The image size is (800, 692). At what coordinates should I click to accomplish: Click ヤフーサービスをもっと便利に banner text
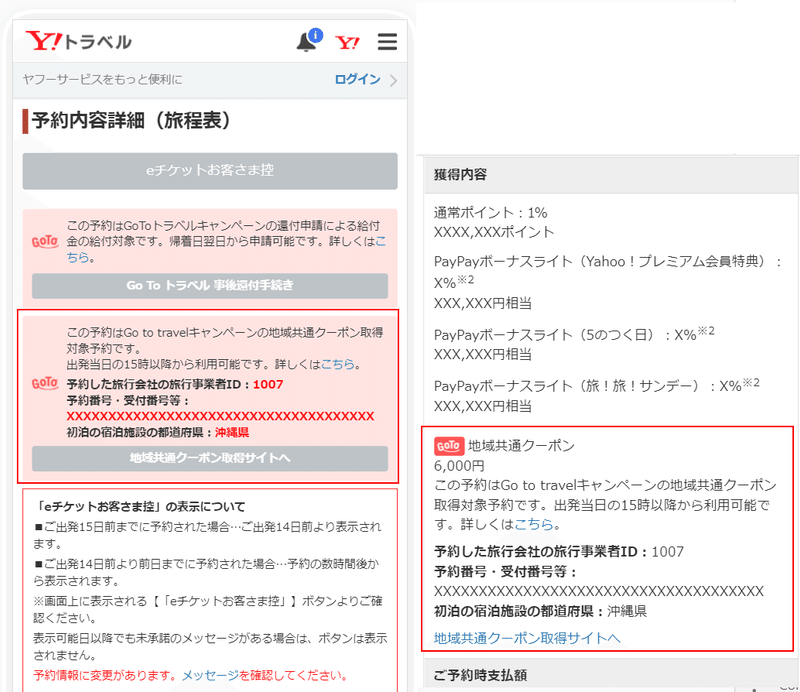click(102, 80)
